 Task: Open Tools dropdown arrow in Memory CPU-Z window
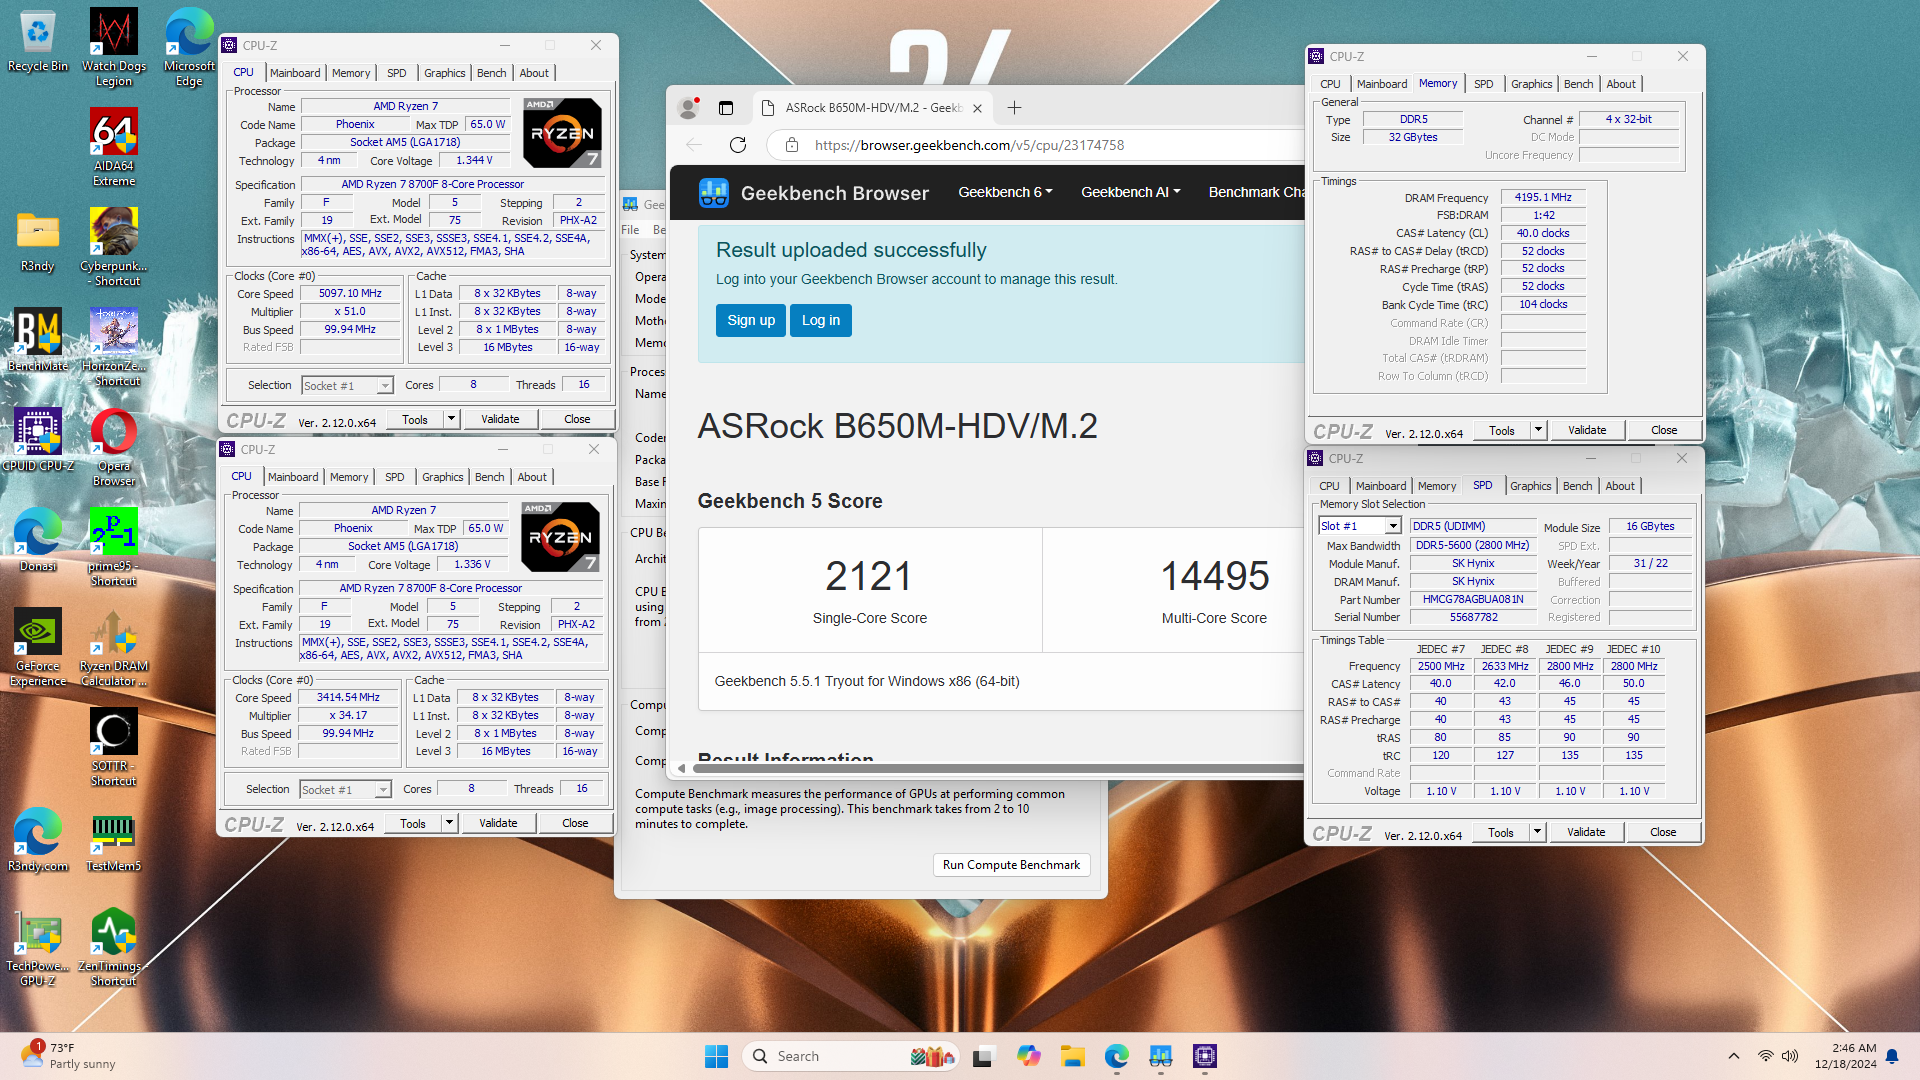tap(1538, 430)
